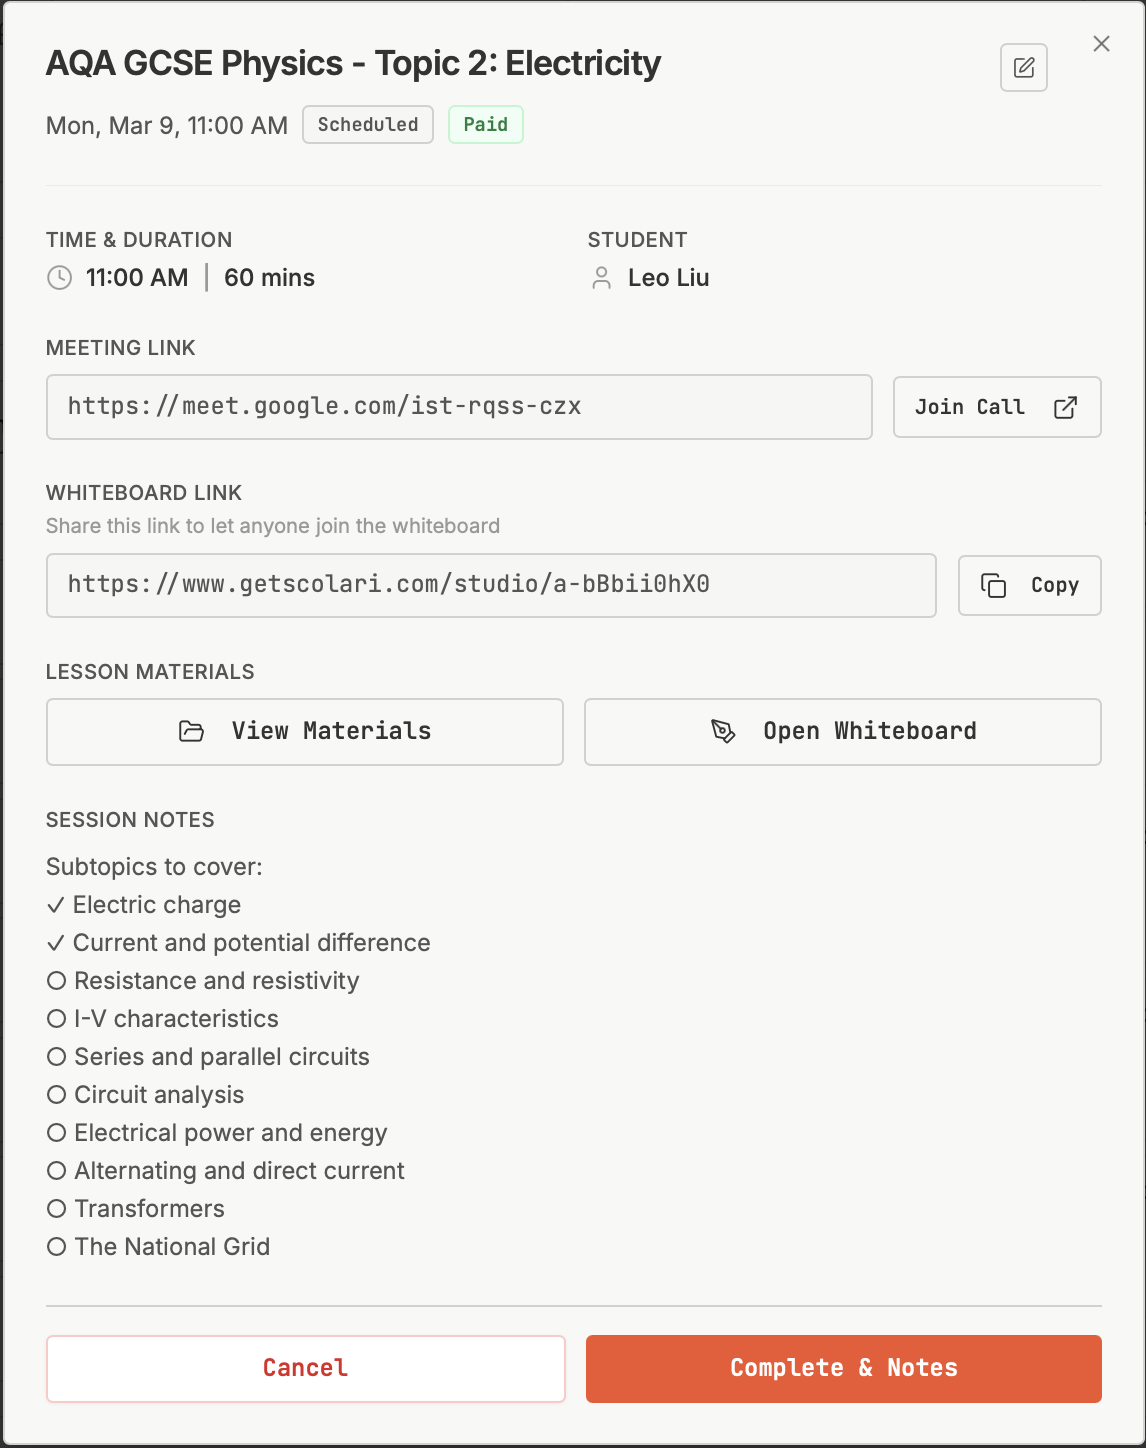Select the whiteboard link text field

490,585
